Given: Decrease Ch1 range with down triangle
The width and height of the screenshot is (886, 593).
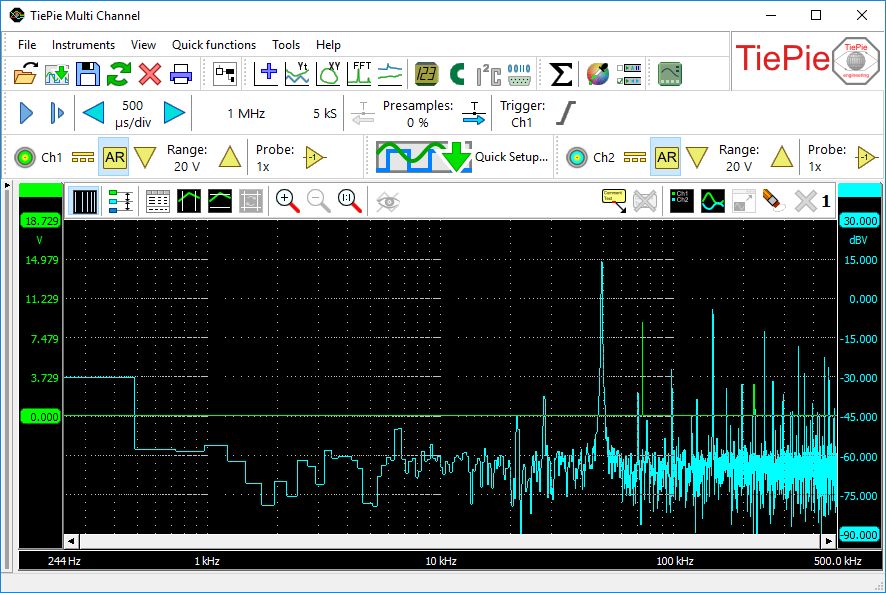Looking at the screenshot, I should coord(146,157).
